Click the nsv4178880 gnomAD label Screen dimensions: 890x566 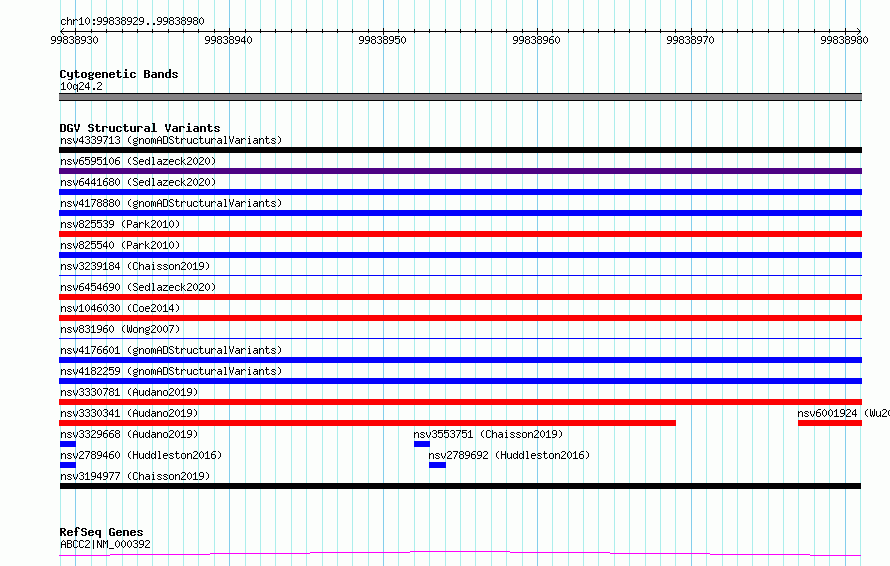[x=171, y=203]
